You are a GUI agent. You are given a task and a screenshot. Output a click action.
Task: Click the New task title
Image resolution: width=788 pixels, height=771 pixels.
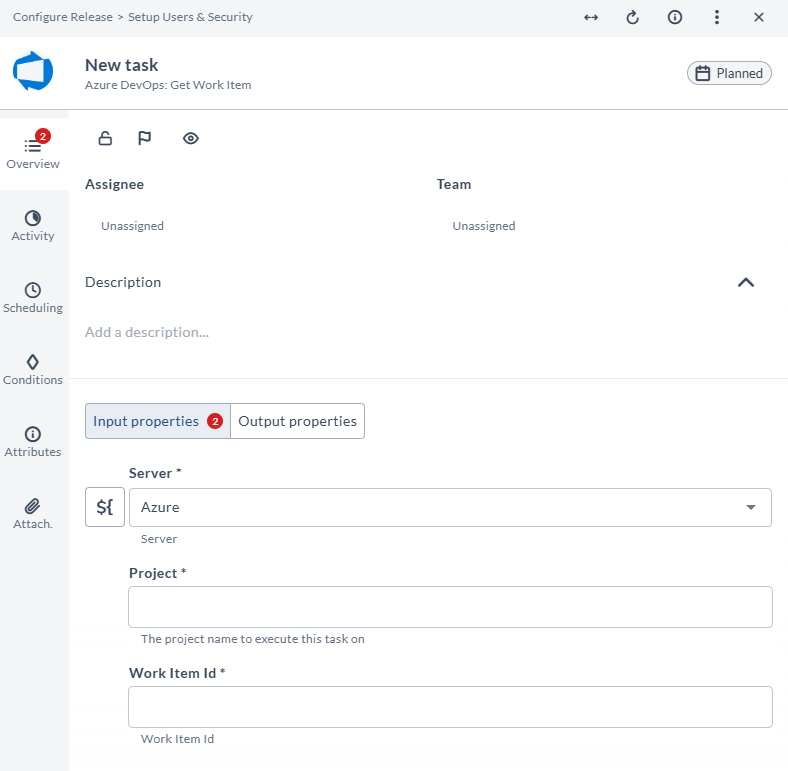coord(122,65)
